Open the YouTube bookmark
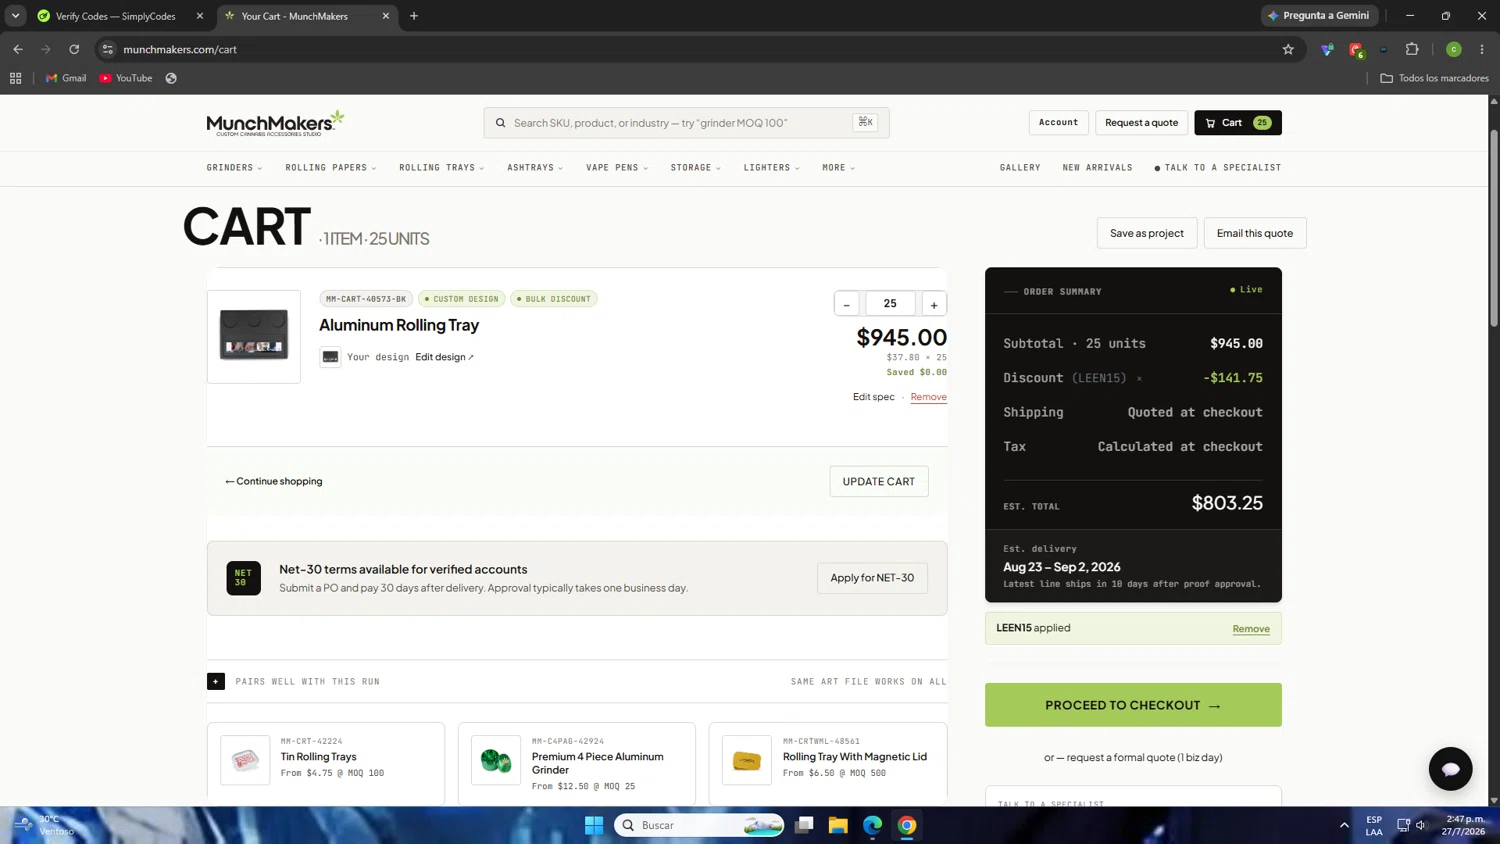This screenshot has width=1500, height=844. coord(126,78)
